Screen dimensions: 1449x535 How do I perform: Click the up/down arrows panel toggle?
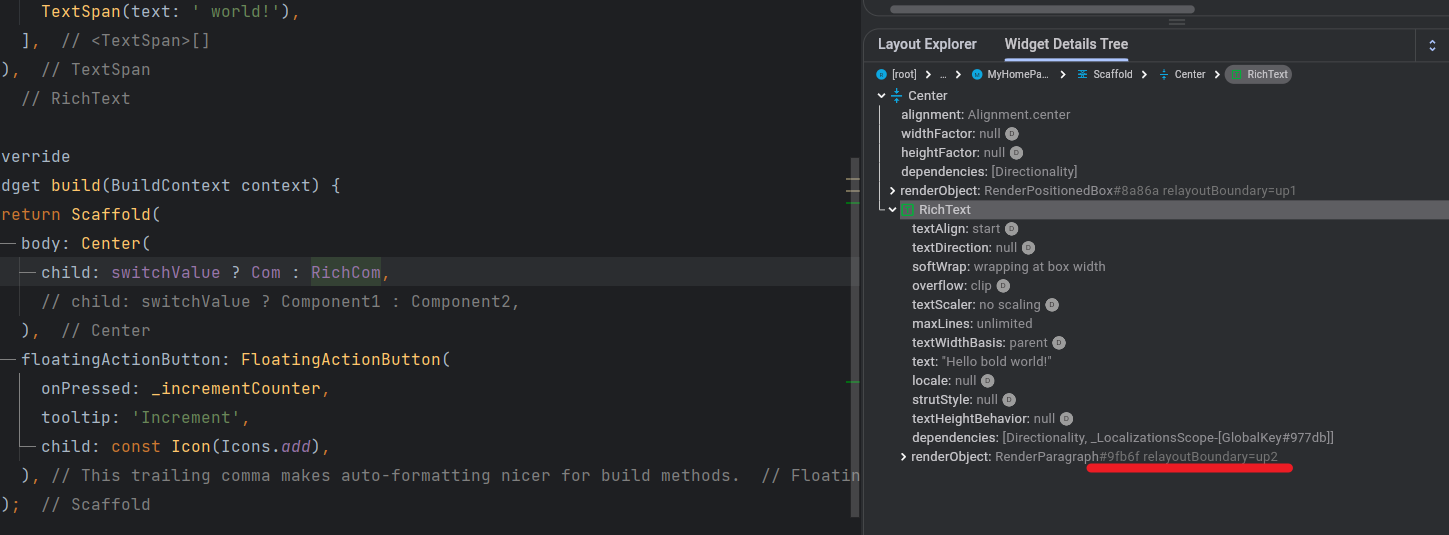click(x=1432, y=45)
